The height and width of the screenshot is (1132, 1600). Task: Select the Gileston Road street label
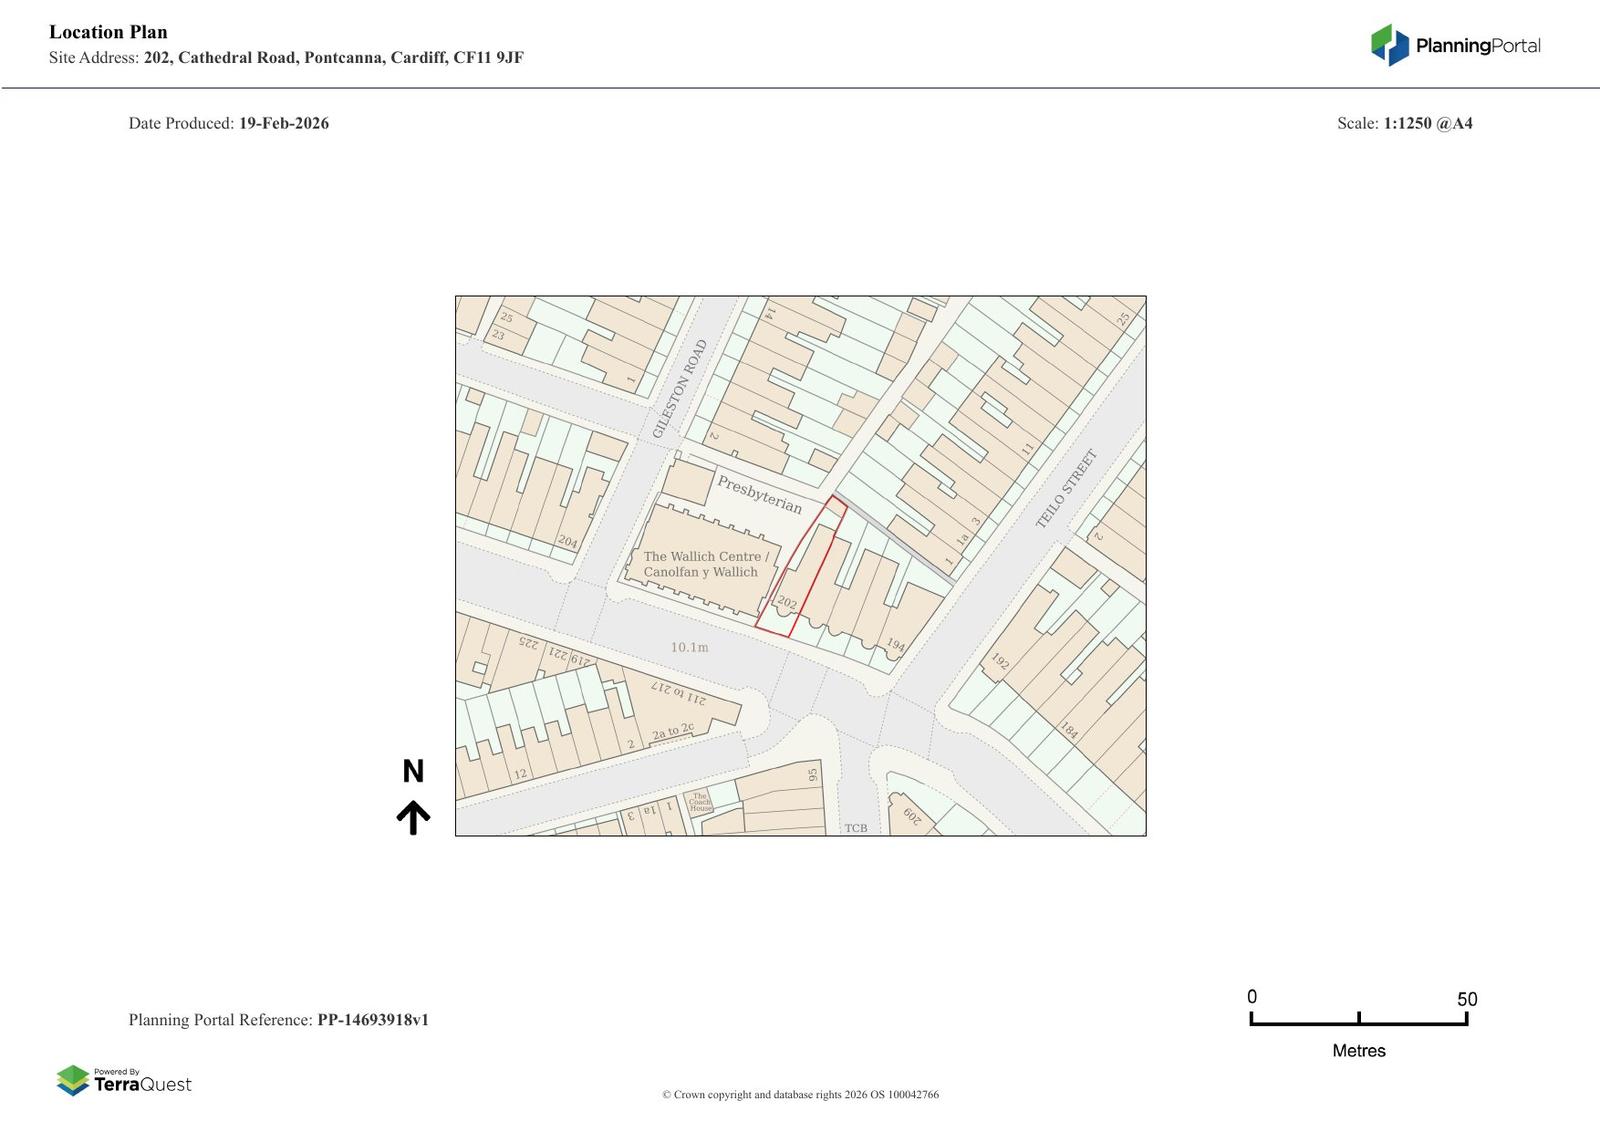680,389
